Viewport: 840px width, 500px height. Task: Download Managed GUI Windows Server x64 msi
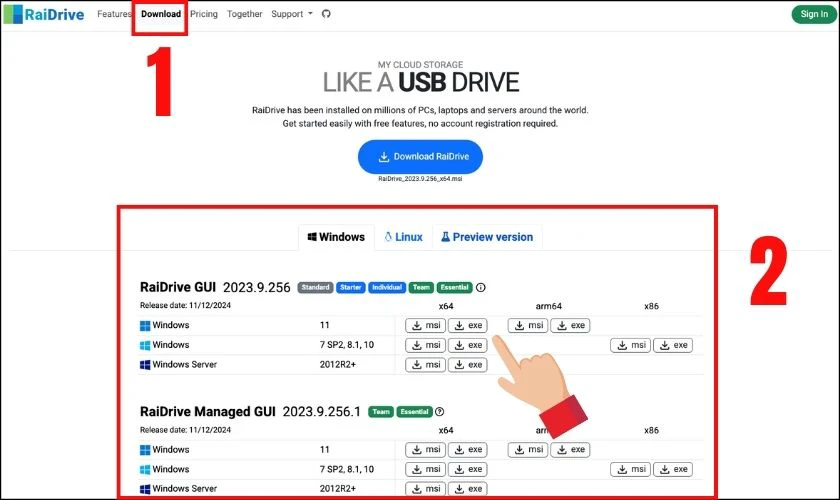[x=425, y=489]
